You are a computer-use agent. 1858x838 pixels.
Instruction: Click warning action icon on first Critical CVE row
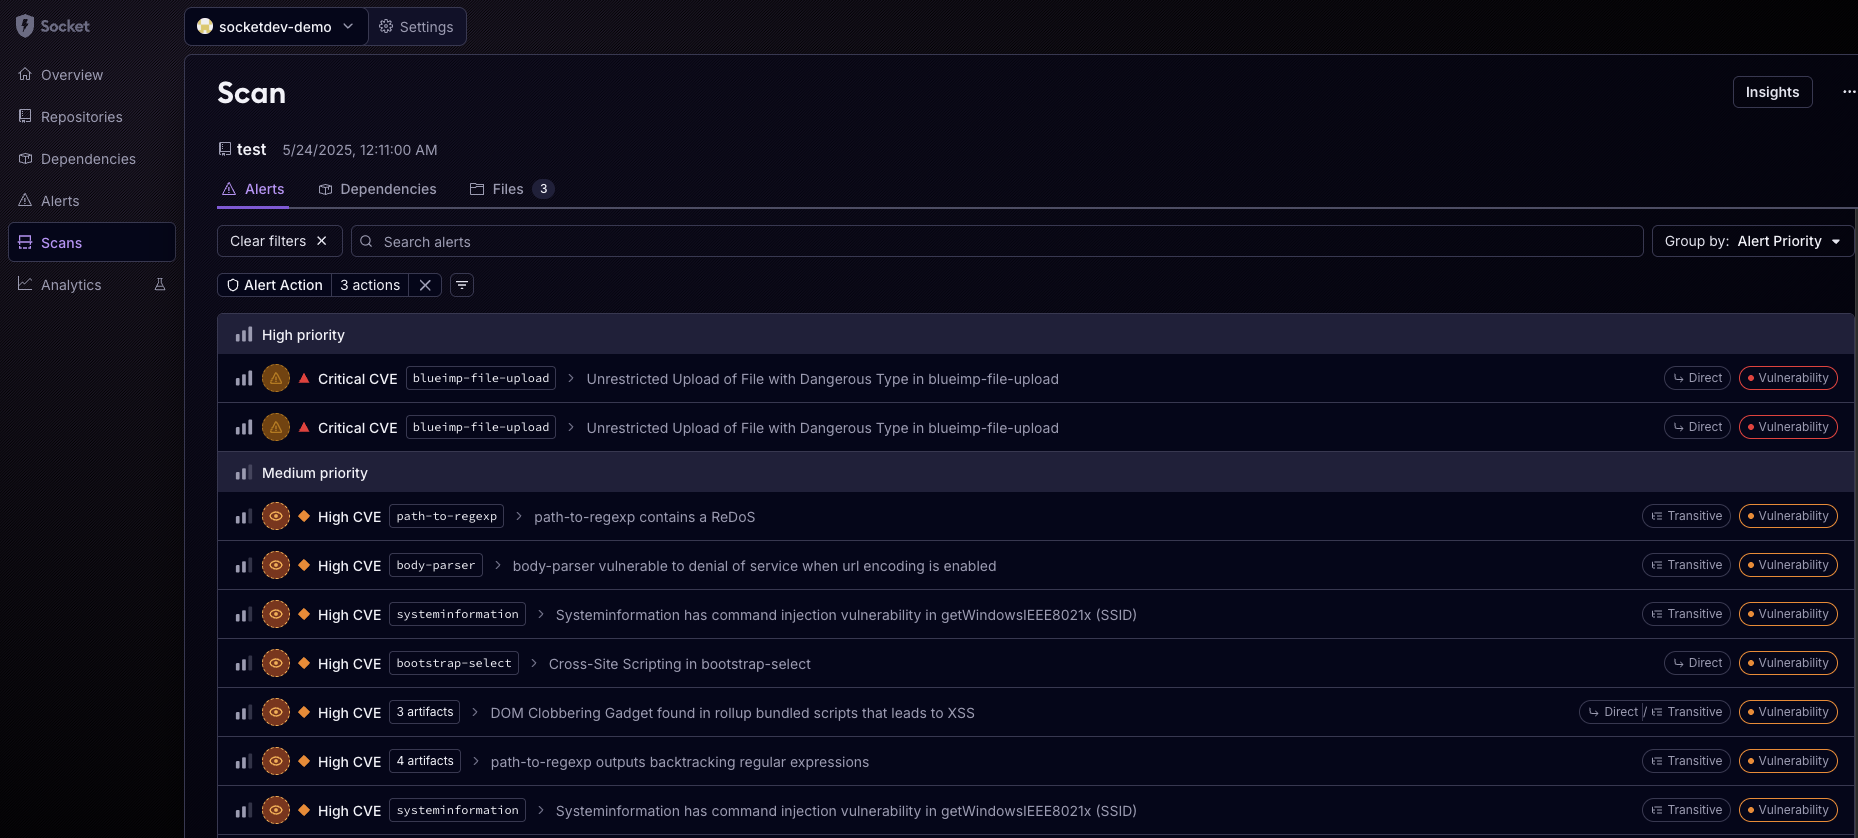click(276, 378)
